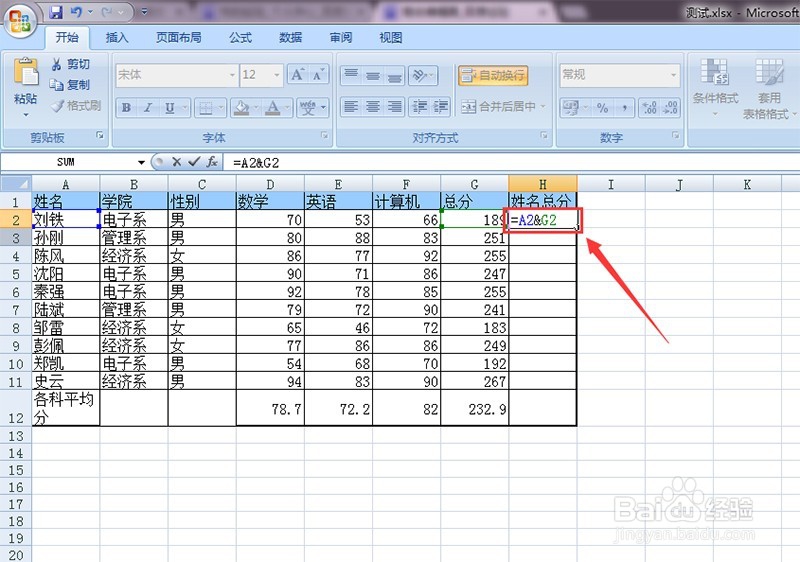This screenshot has width=800, height=562.
Task: Open 条件格式 conditional formatting
Action: 715,87
